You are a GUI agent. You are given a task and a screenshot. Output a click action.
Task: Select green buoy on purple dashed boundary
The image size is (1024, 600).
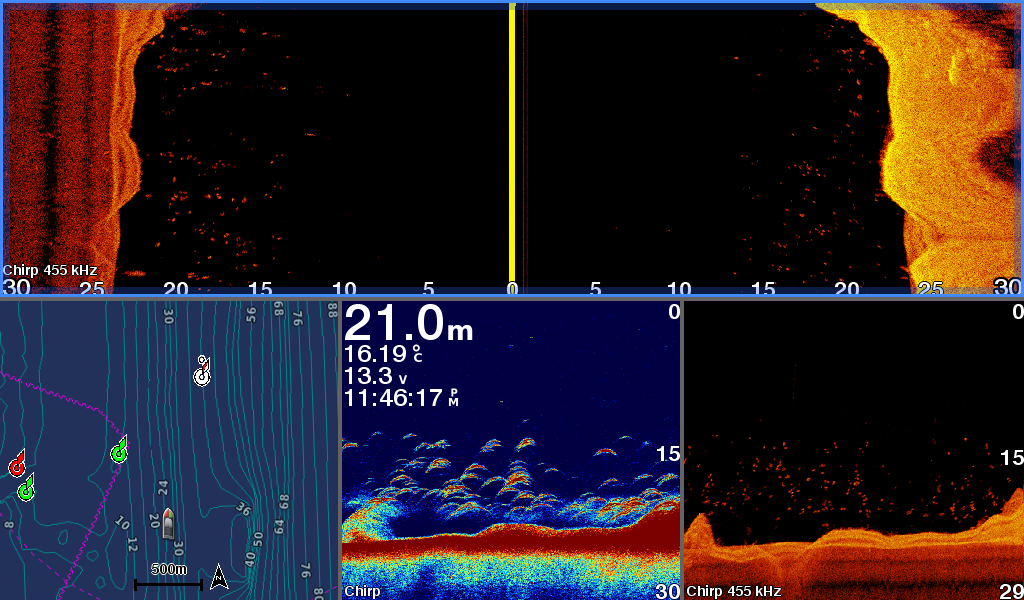tap(119, 451)
